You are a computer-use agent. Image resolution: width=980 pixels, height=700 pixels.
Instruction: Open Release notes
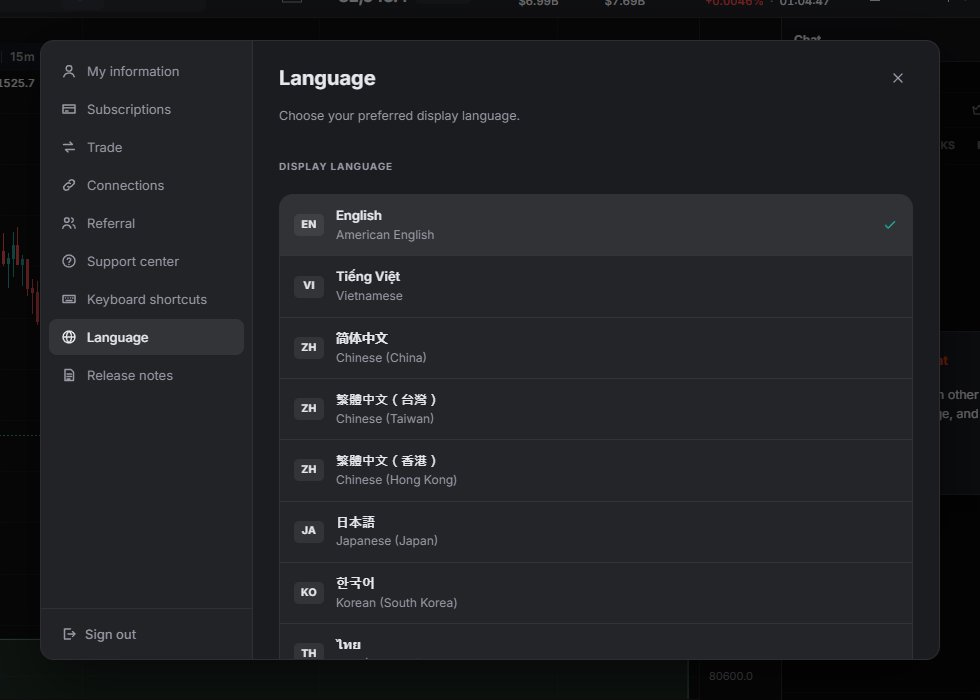coord(146,376)
